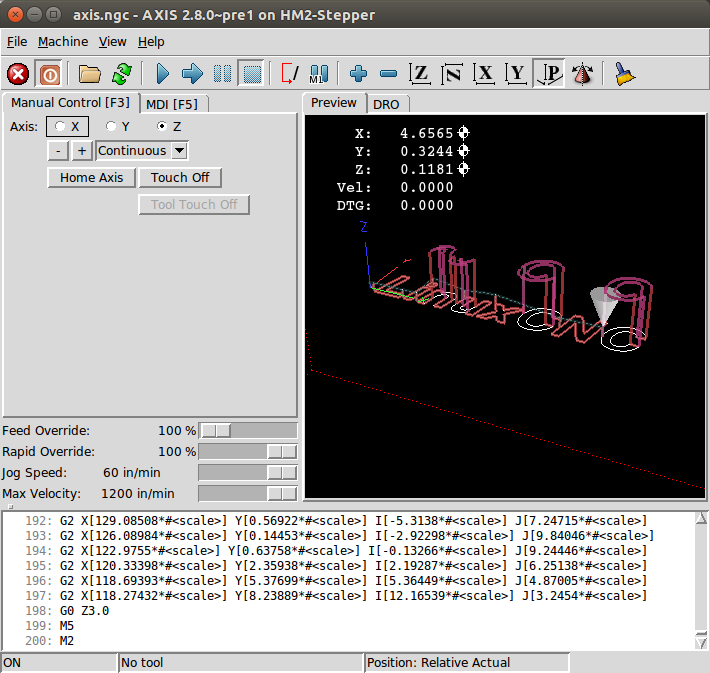Switch to the MDI [F5] tab
The height and width of the screenshot is (673, 710).
click(173, 103)
